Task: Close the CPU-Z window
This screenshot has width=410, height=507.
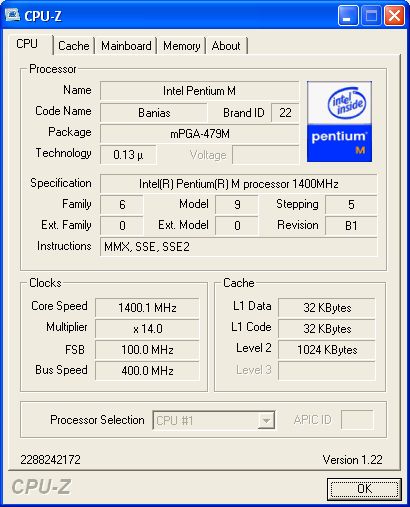Action: click(x=394, y=16)
